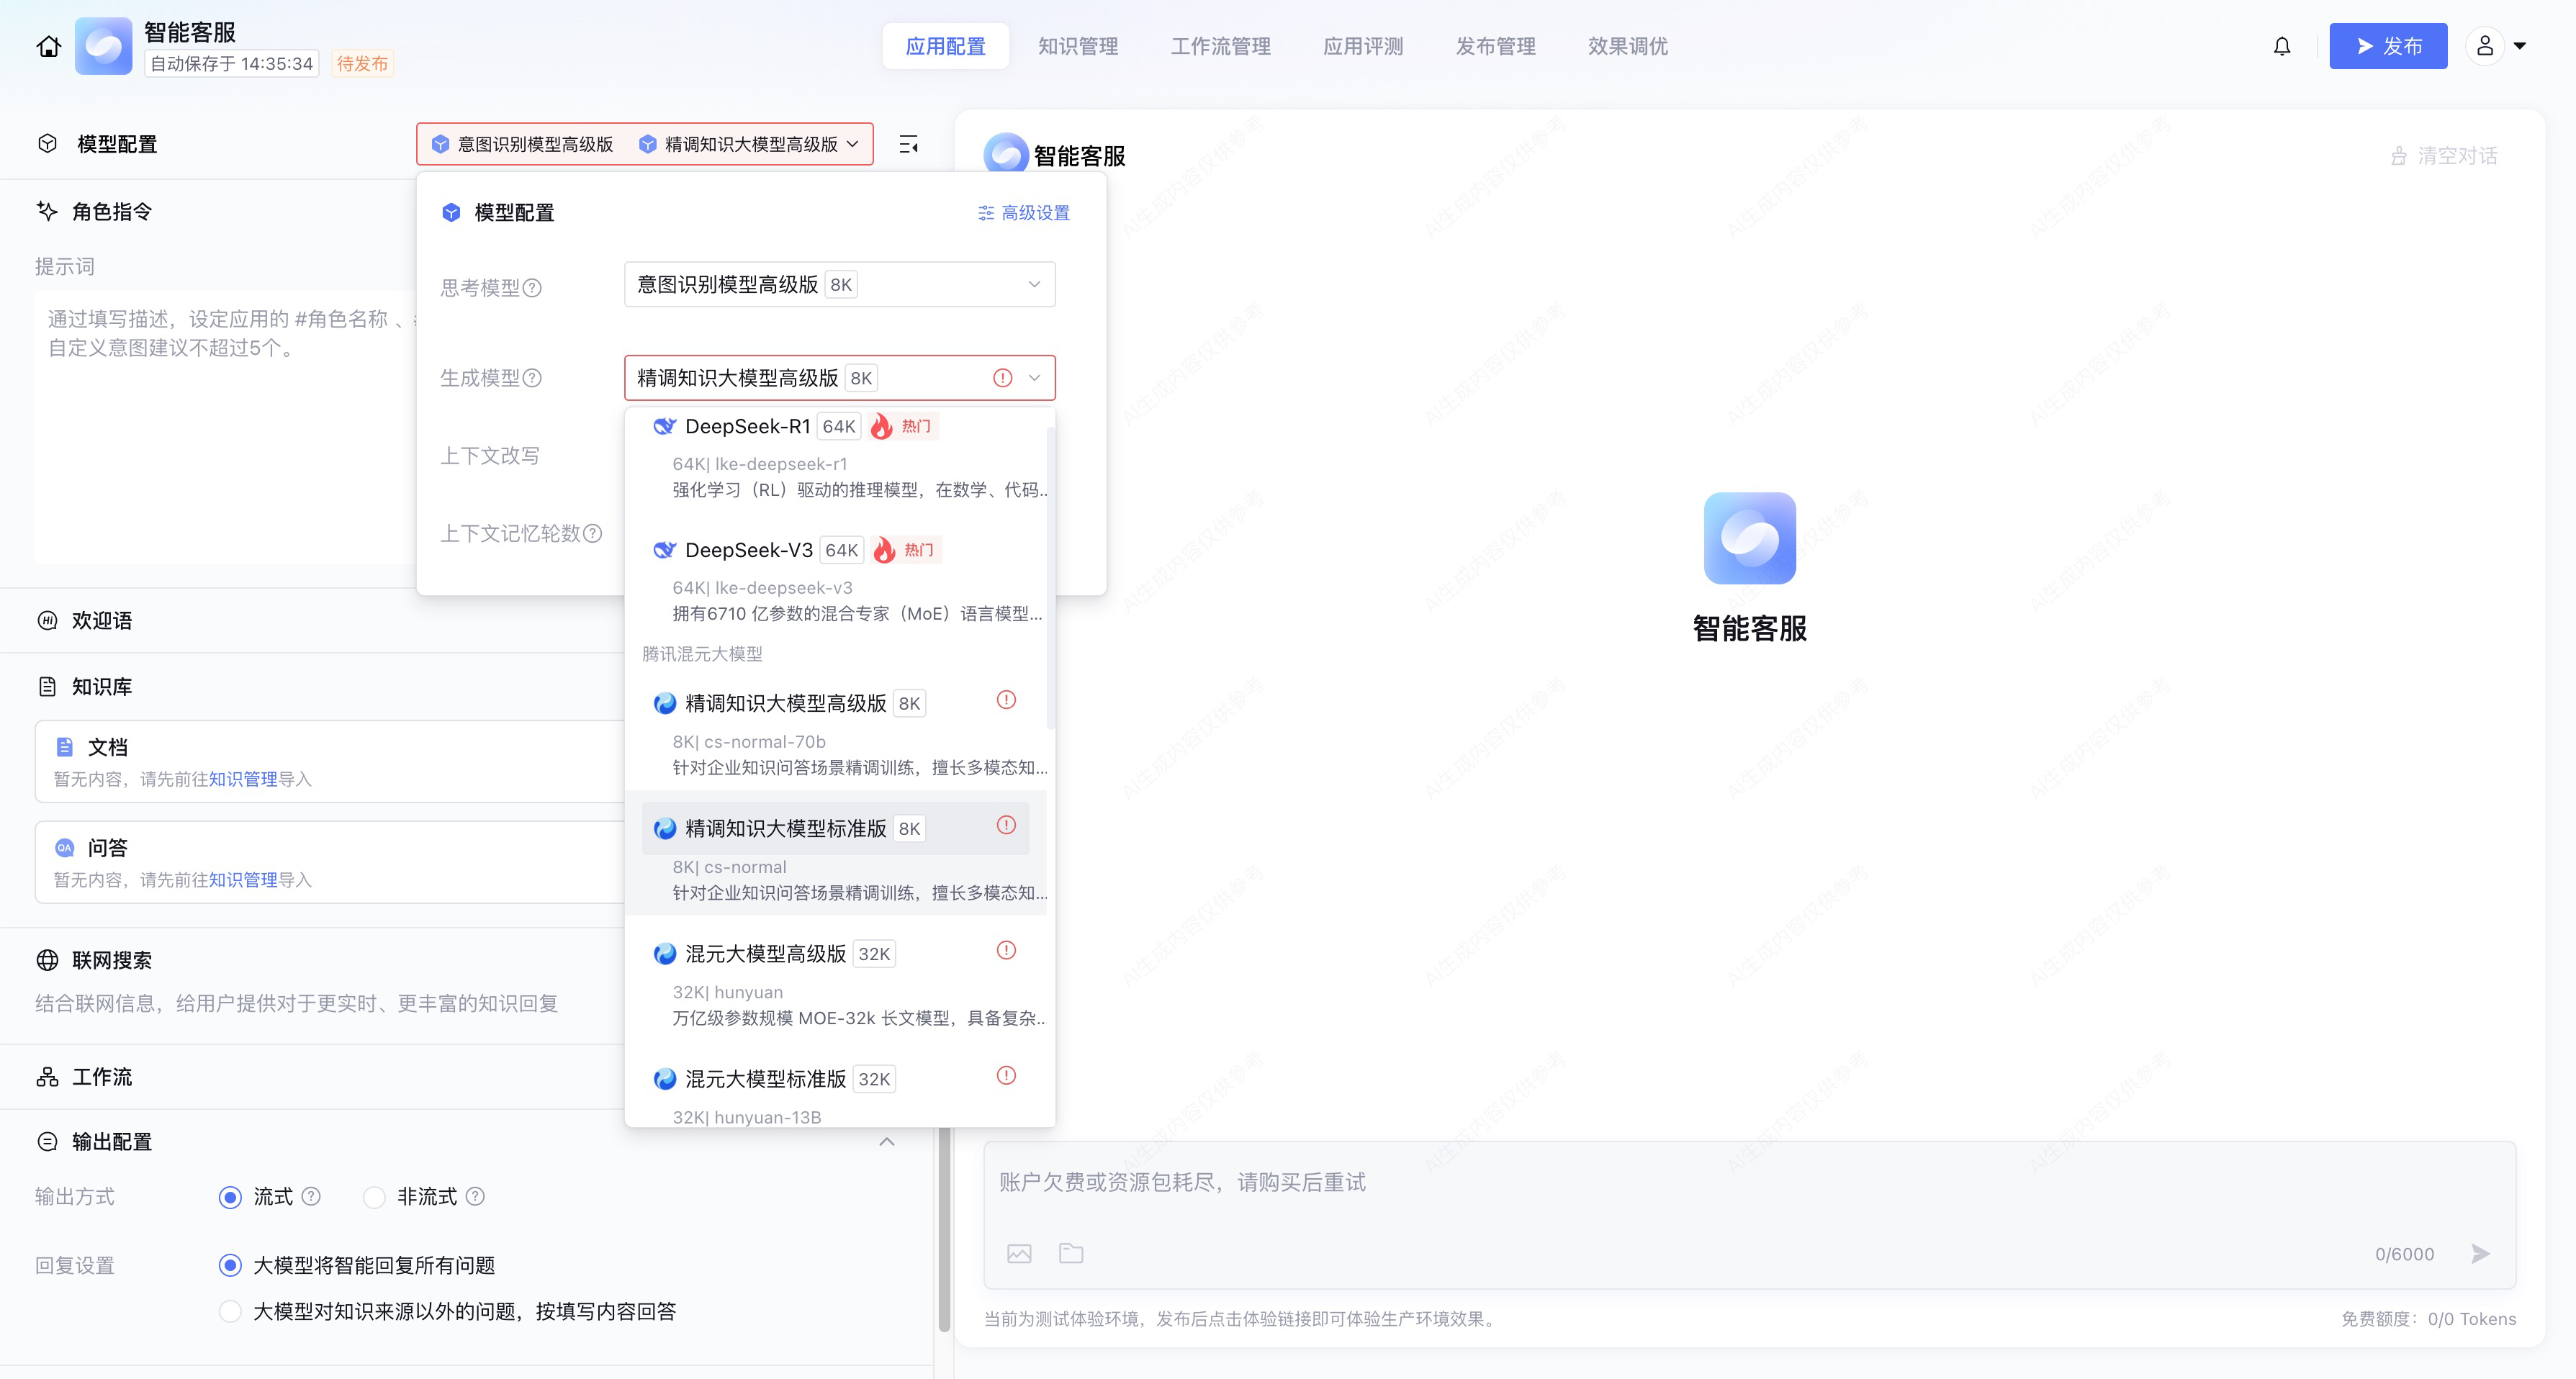Open the 思考模型 dropdown
Screen dimensions: 2576x1379
839,285
